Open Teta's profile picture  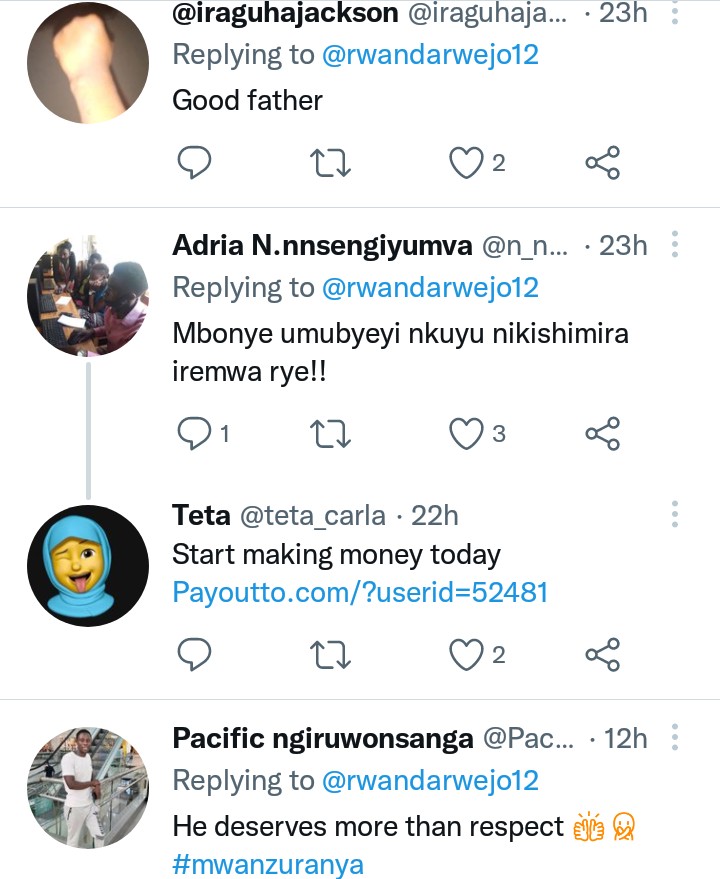(87, 566)
